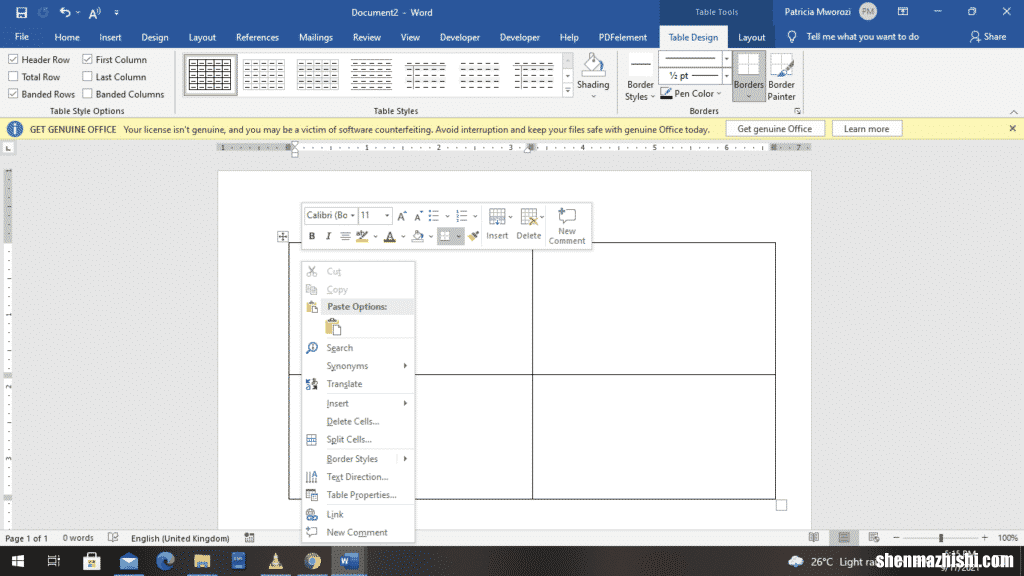Choose Table Properties from context menu
Viewport: 1024px width, 576px height.
[x=359, y=495]
